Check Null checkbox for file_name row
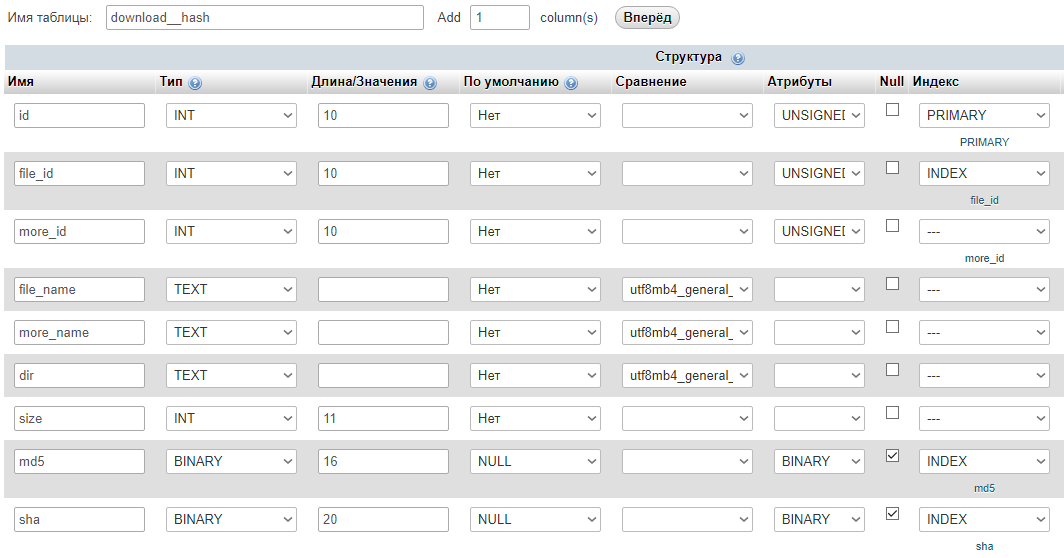This screenshot has width=1064, height=558. (893, 284)
